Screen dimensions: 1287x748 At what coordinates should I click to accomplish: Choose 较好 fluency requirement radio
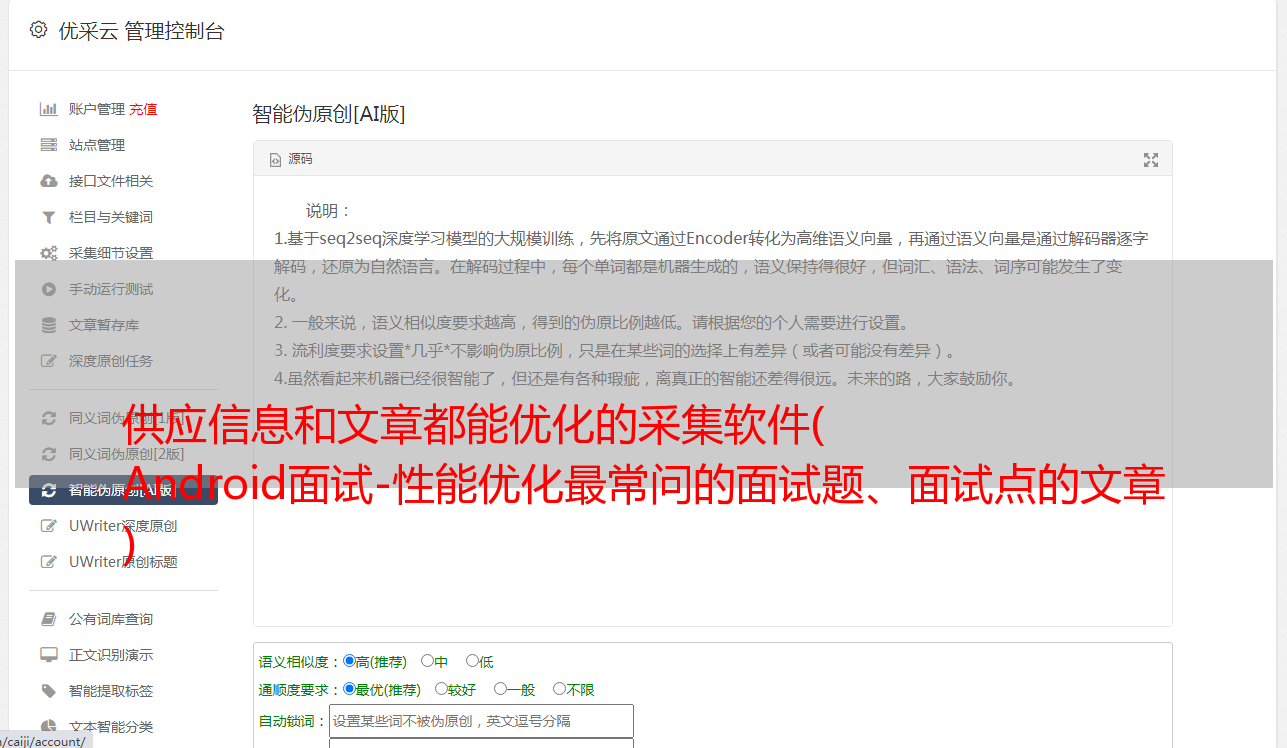point(441,689)
